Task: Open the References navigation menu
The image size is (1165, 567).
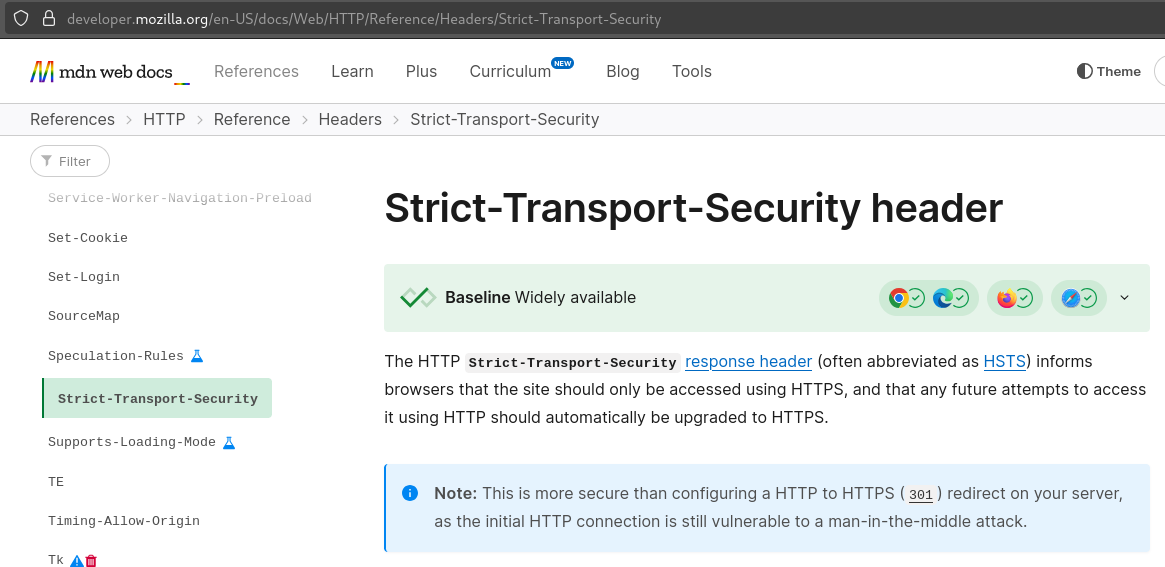Action: pyautogui.click(x=256, y=71)
